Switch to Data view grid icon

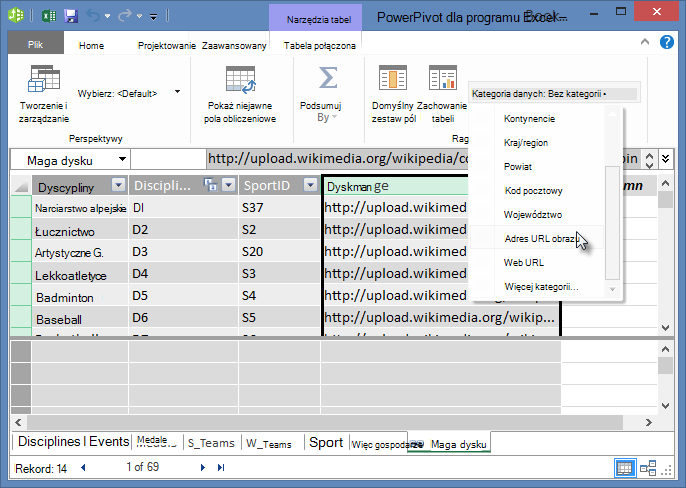(x=624, y=468)
